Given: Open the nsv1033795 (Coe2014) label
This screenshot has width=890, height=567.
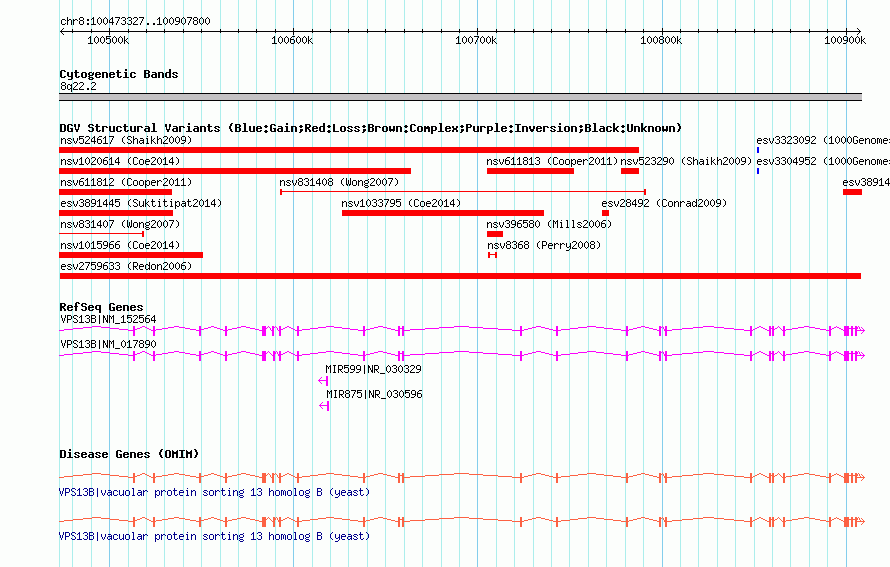Looking at the screenshot, I should point(401,203).
